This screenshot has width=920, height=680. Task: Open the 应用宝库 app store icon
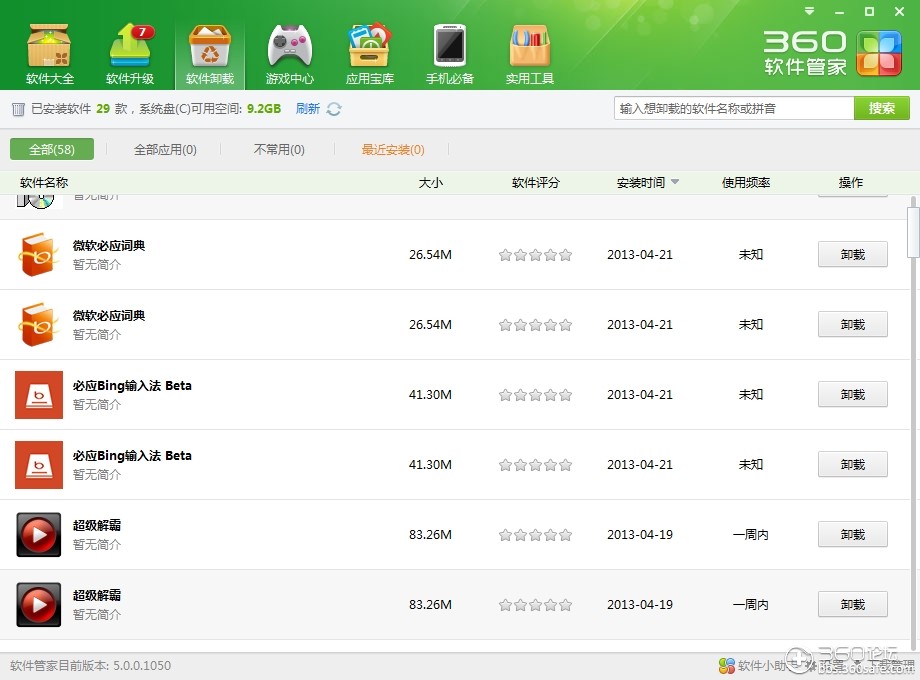point(370,53)
